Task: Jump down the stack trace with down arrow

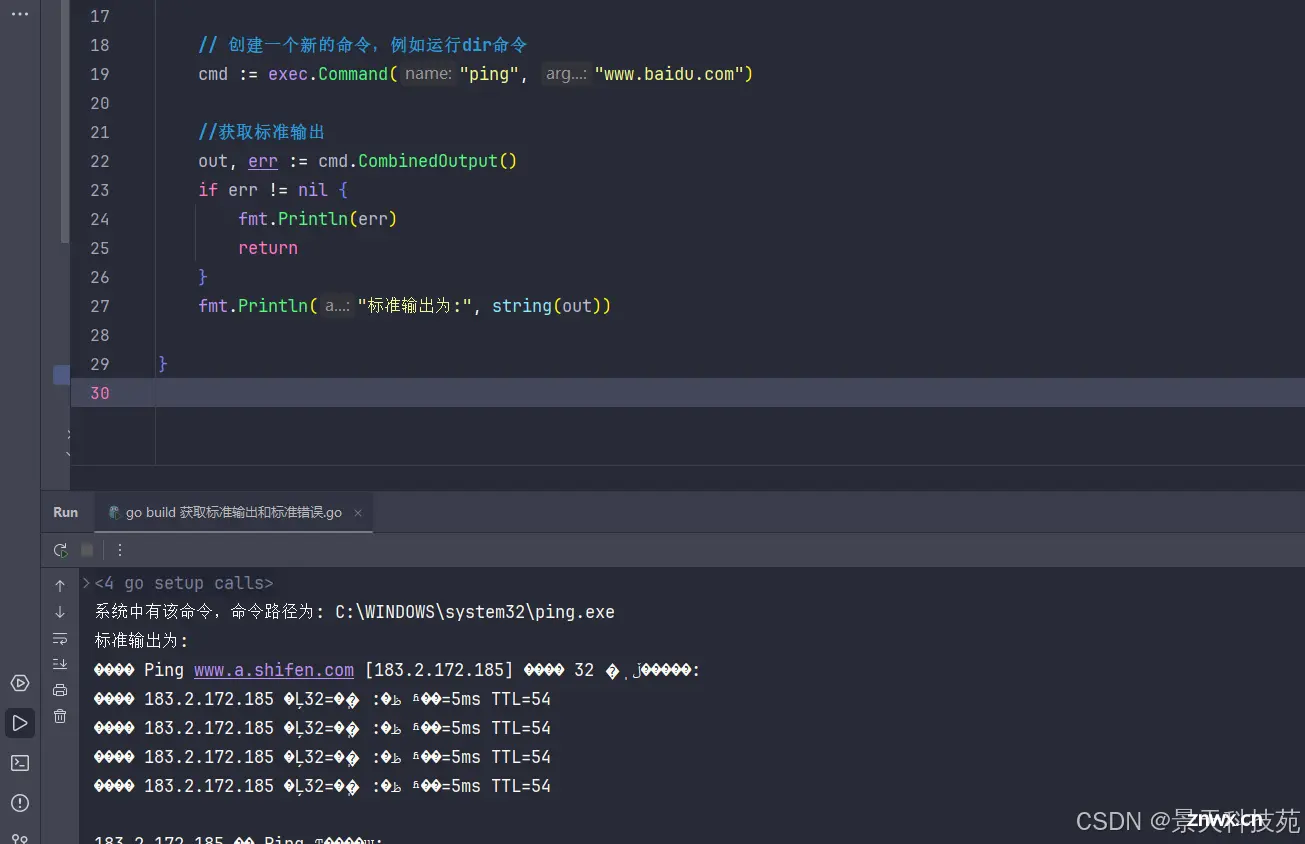Action: point(60,612)
